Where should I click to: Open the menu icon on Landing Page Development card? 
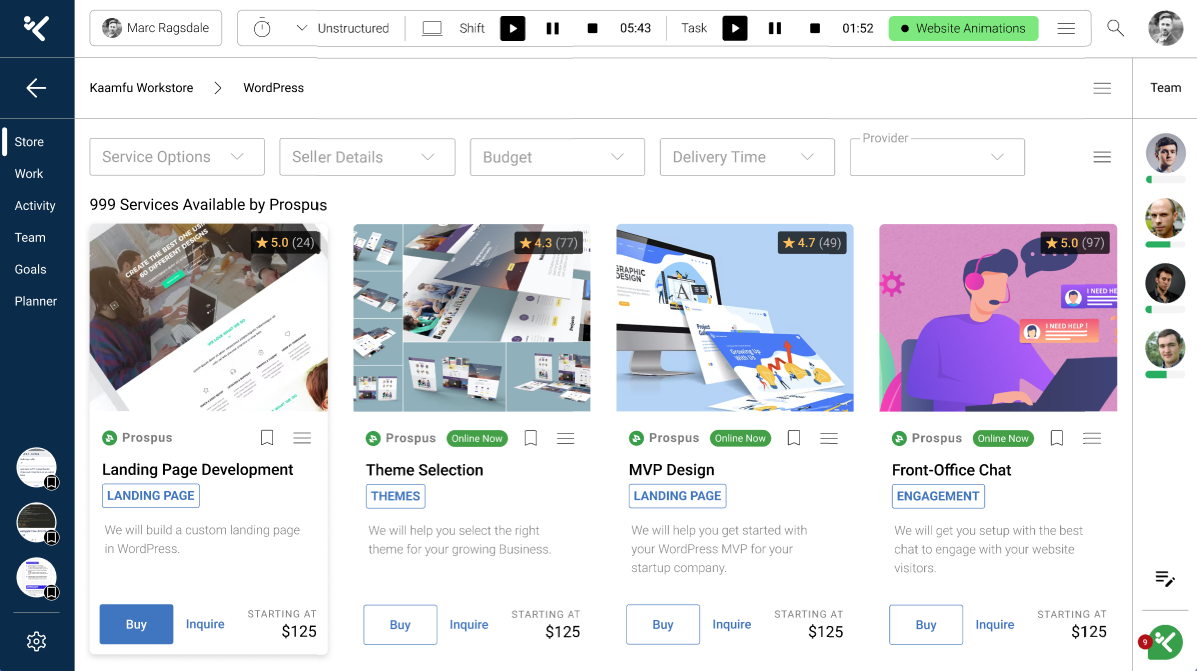302,437
